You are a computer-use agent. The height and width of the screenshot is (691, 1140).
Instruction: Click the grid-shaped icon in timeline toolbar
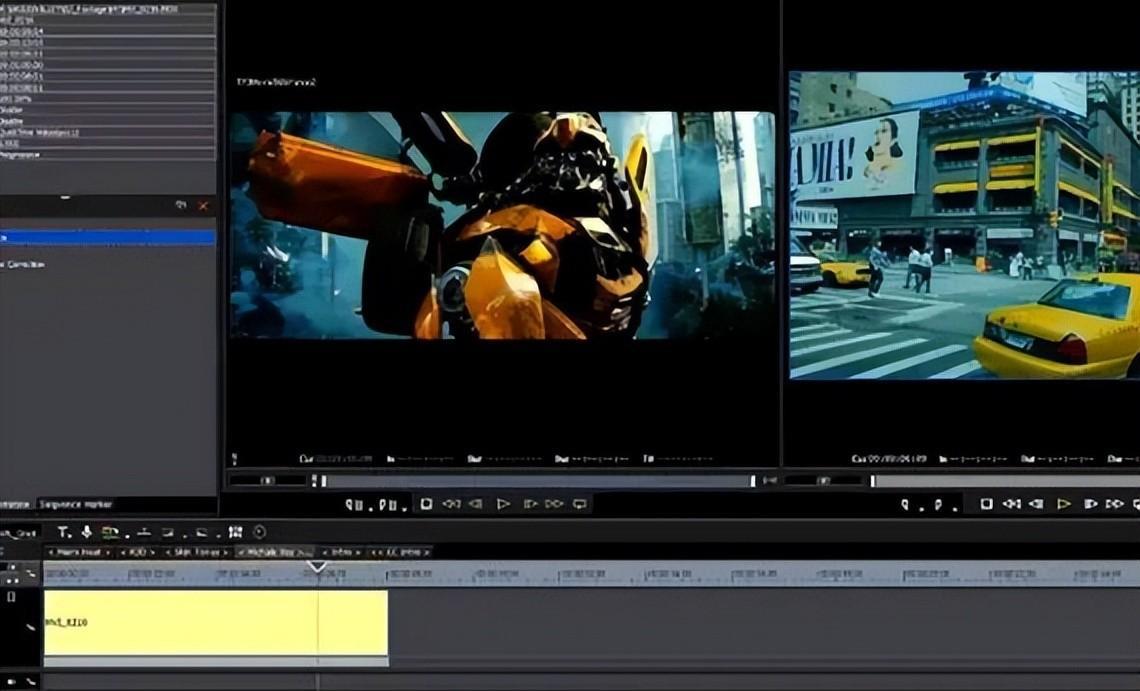235,532
